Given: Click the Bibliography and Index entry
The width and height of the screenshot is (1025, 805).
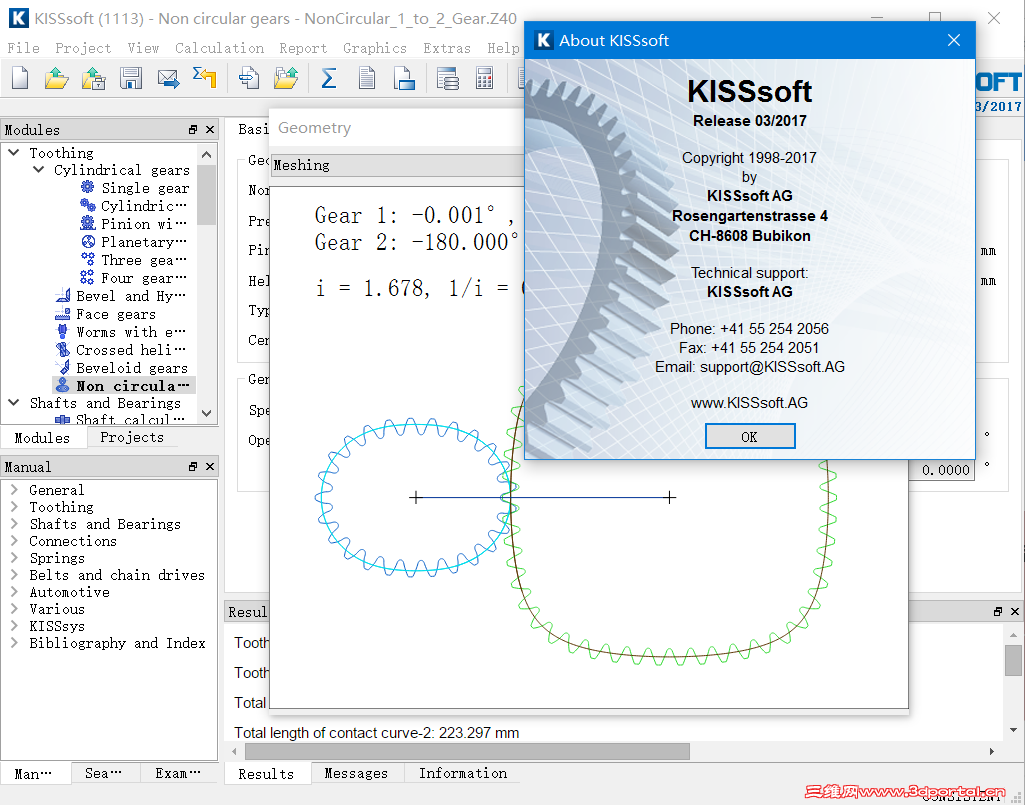Looking at the screenshot, I should tap(117, 643).
